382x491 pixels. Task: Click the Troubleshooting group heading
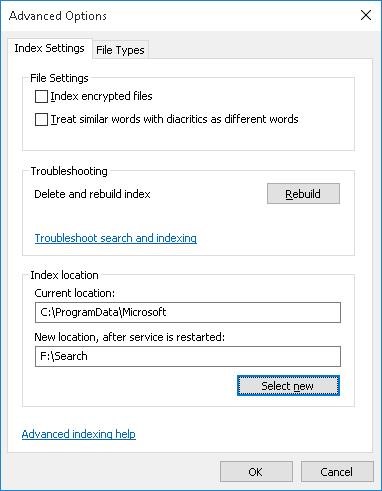[x=69, y=171]
